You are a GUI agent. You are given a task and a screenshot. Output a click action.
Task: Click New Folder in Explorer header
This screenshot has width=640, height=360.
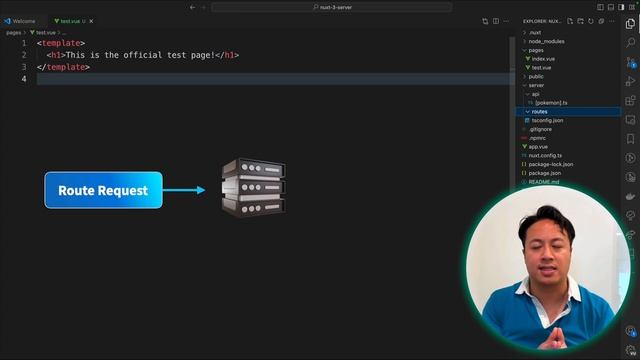(x=580, y=21)
